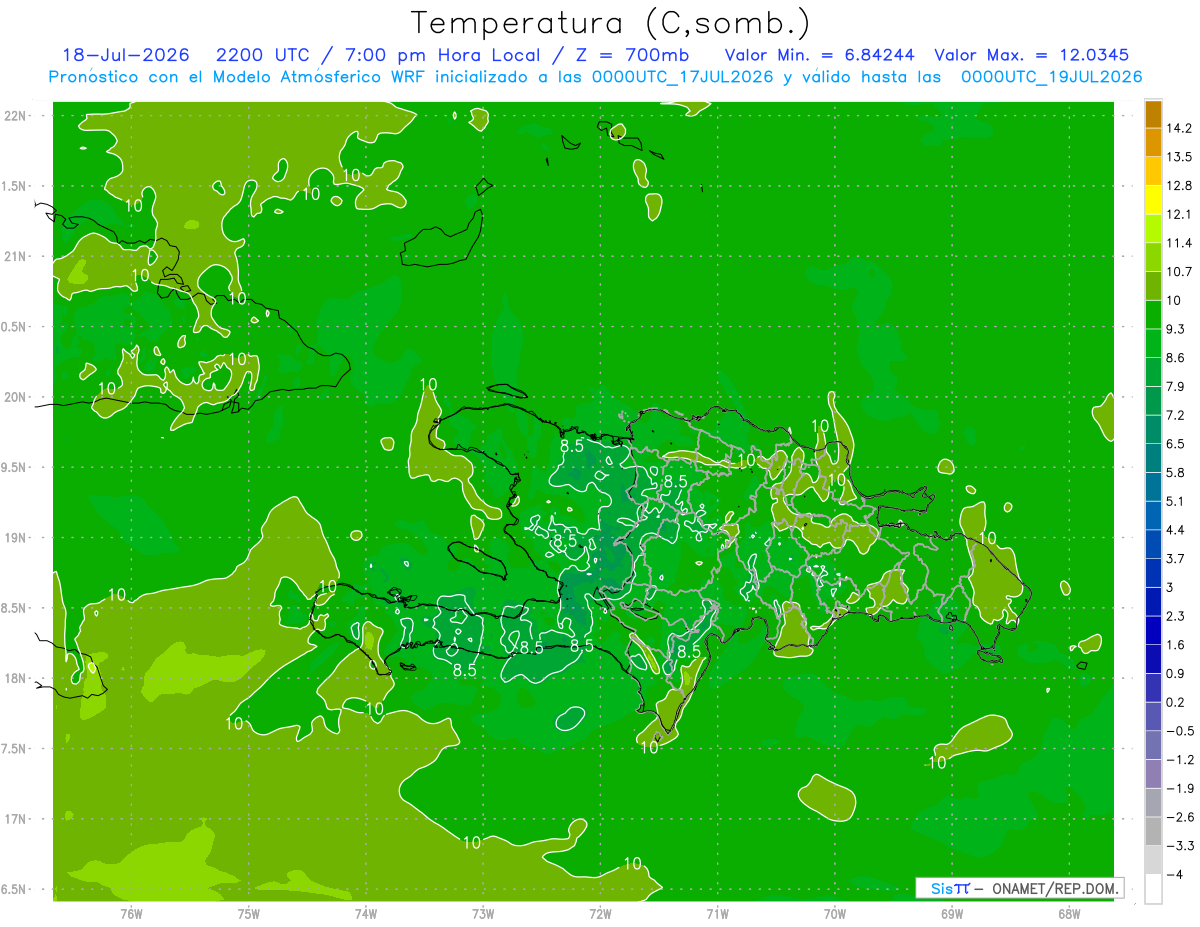The width and height of the screenshot is (1200, 927).
Task: Click the '68W' longitude axis label
Action: [1069, 913]
